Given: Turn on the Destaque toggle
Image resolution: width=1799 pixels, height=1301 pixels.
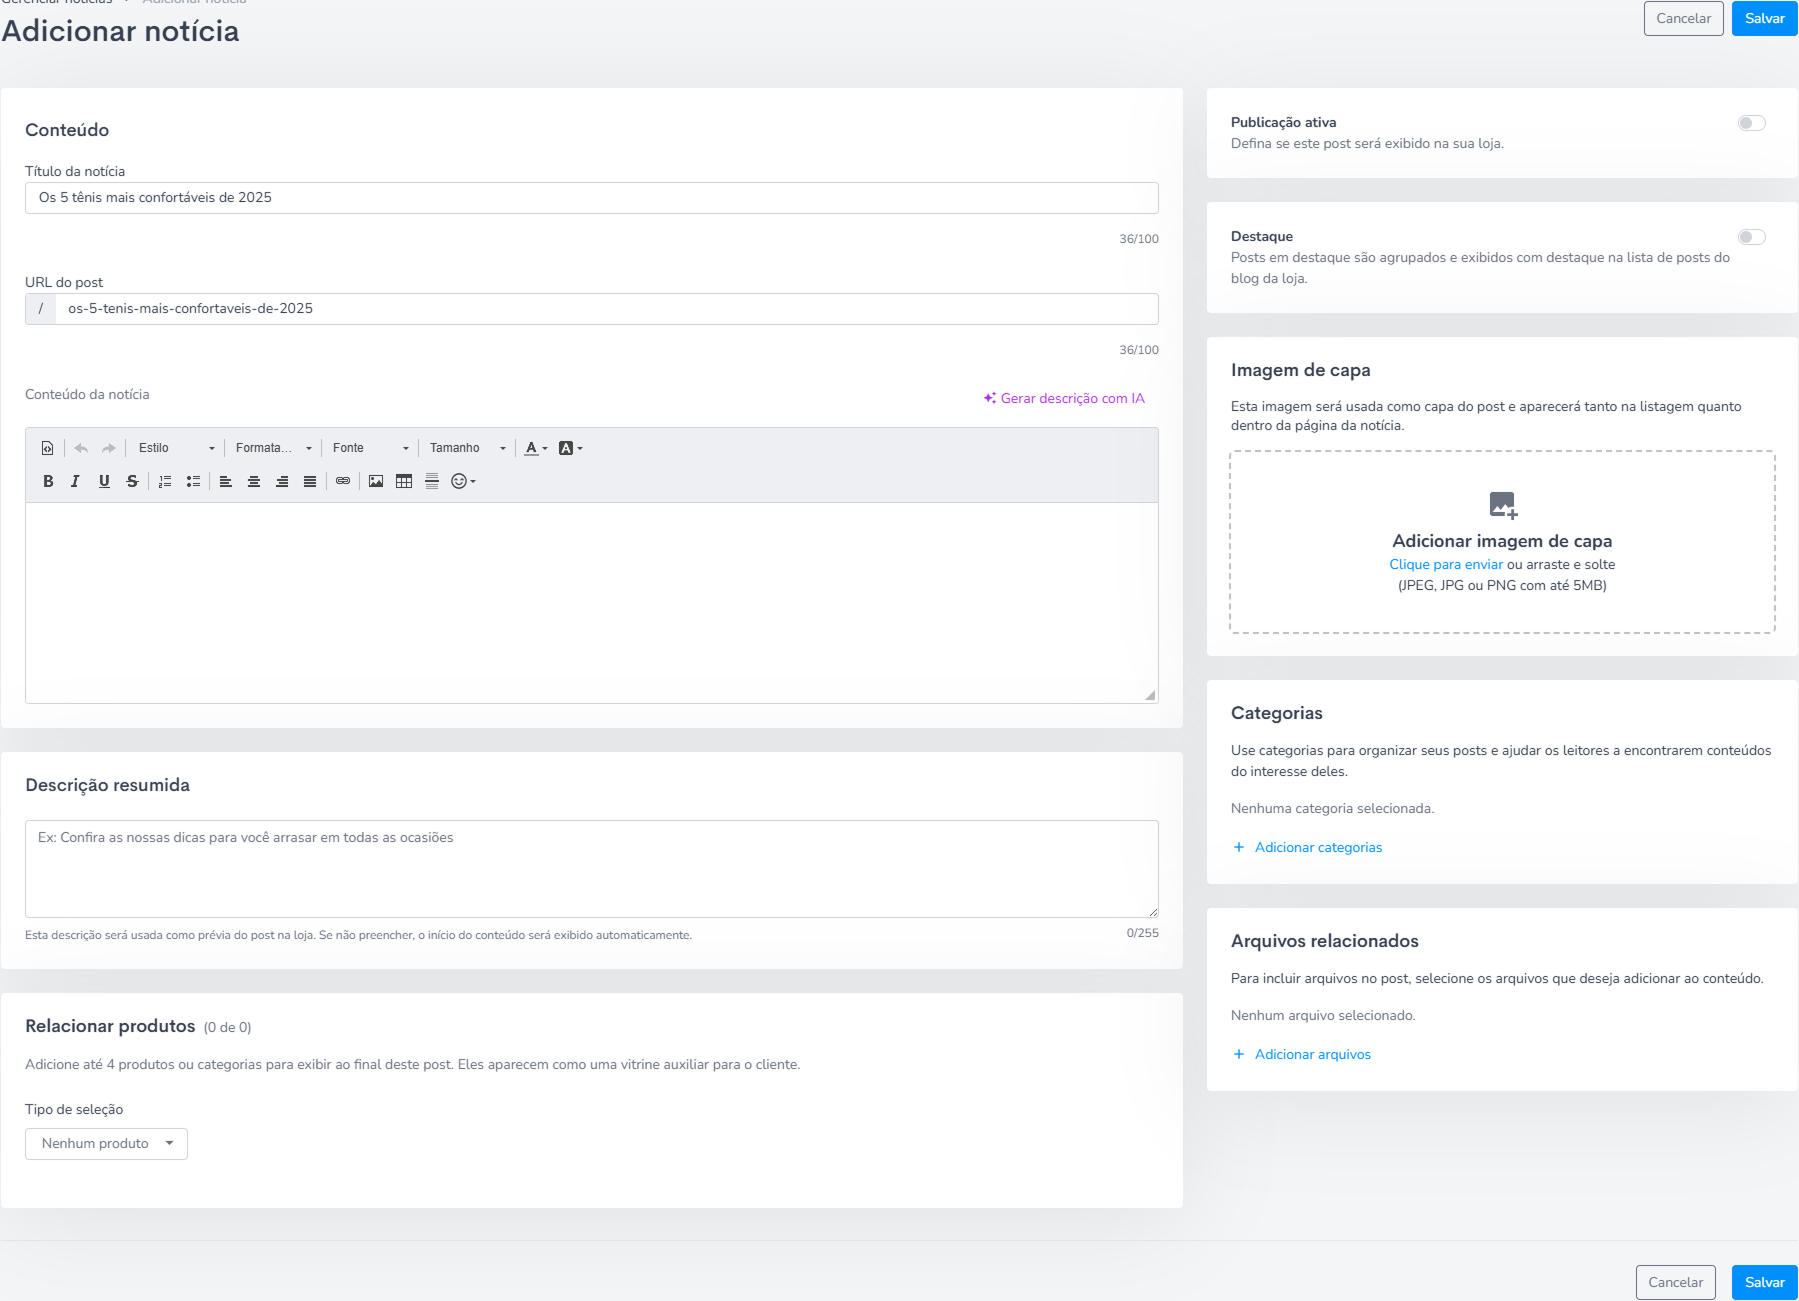Looking at the screenshot, I should tap(1751, 237).
